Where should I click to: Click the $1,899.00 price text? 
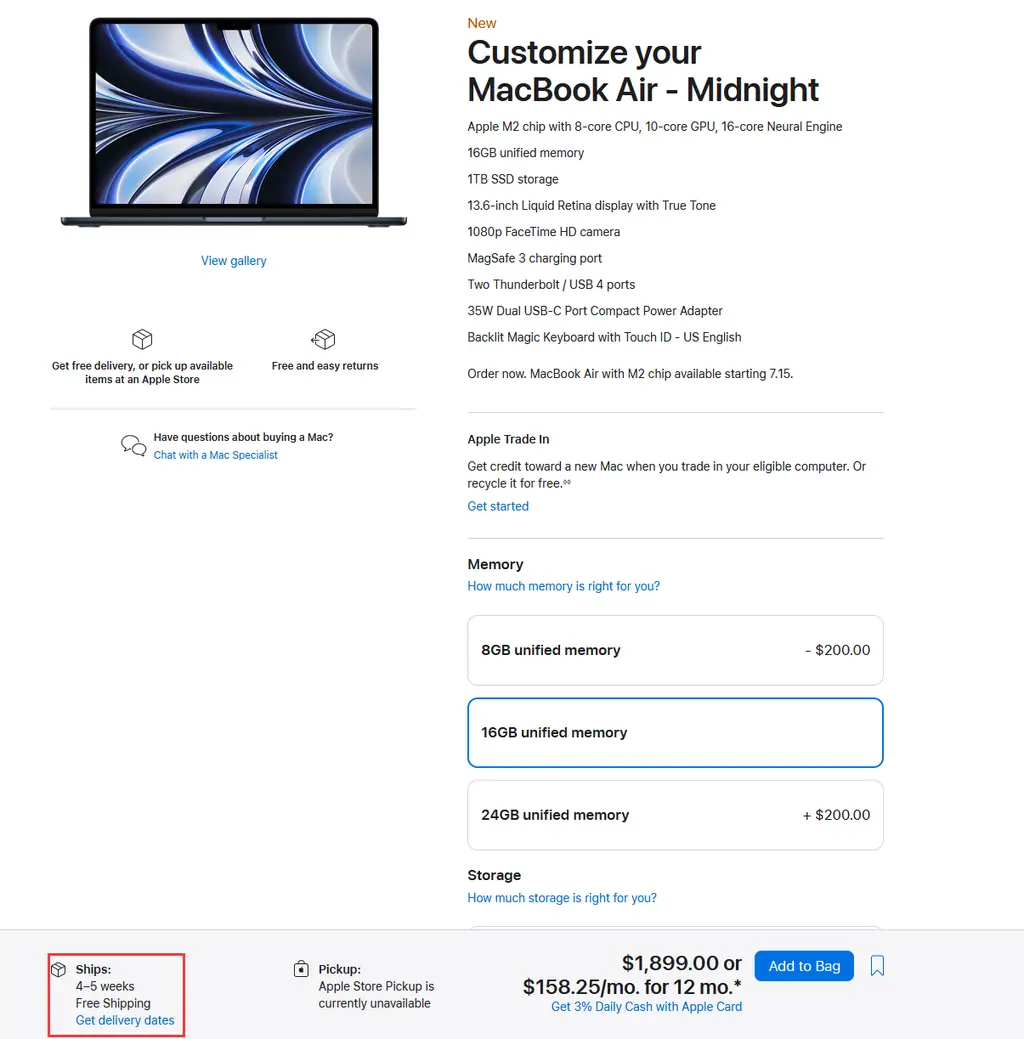pyautogui.click(x=670, y=963)
